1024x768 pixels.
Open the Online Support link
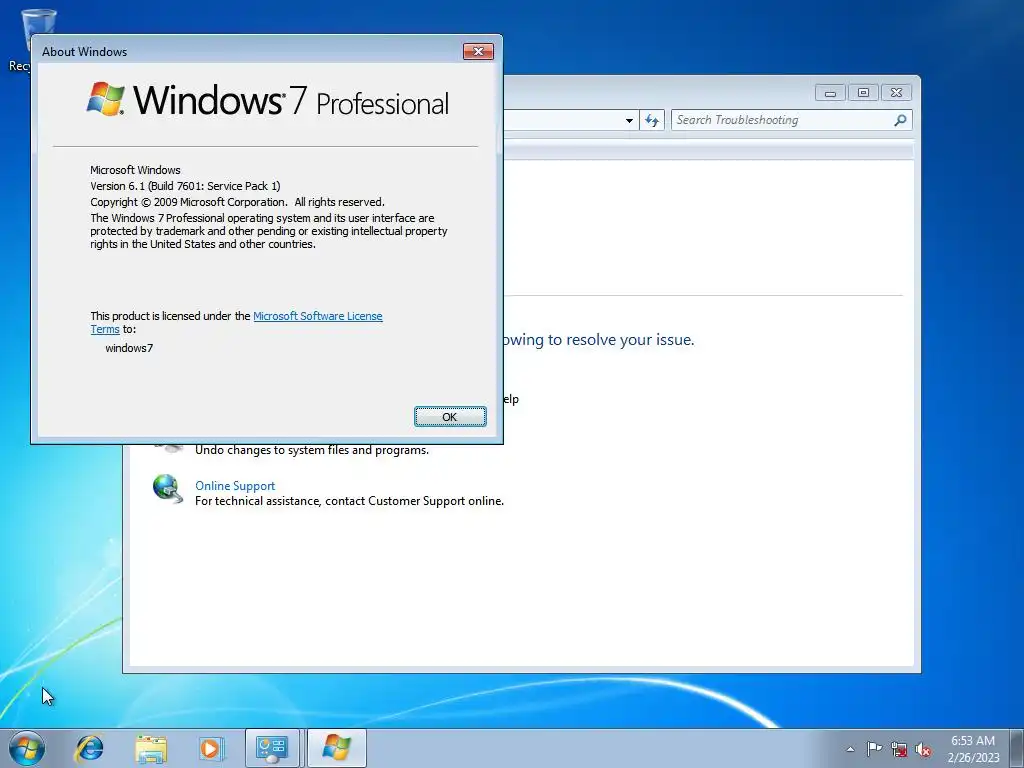click(235, 486)
